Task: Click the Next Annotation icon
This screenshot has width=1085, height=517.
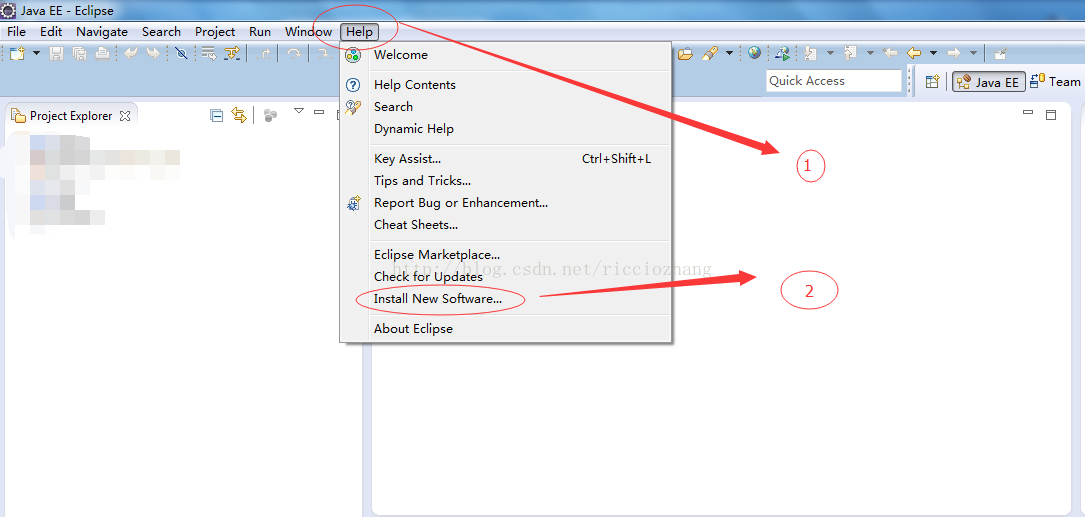Action: point(810,53)
